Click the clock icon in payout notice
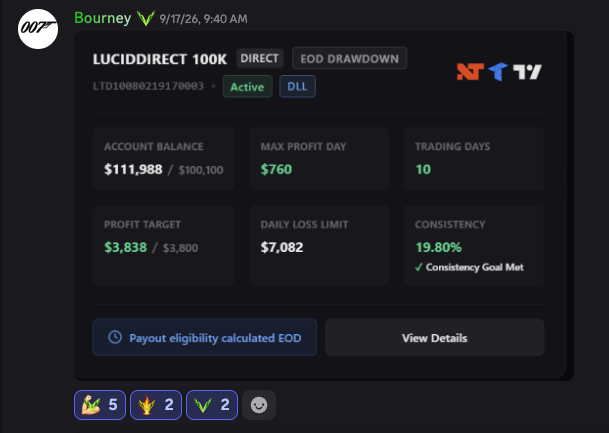The image size is (609, 433). tap(115, 337)
